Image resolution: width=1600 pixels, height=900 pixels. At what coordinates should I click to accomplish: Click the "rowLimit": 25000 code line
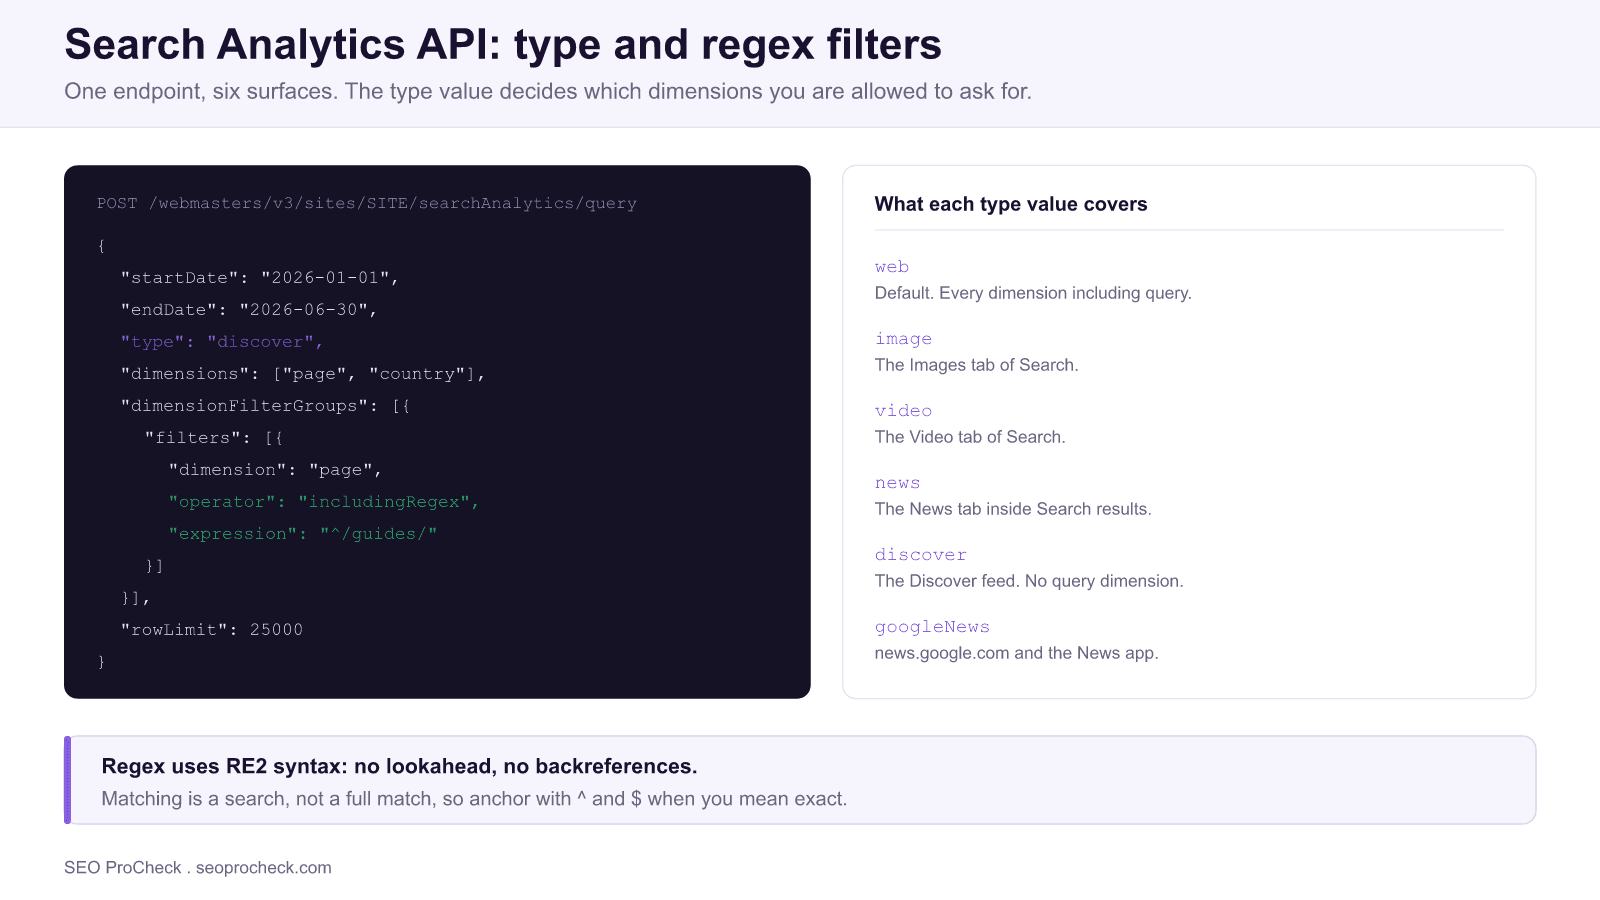pos(212,630)
